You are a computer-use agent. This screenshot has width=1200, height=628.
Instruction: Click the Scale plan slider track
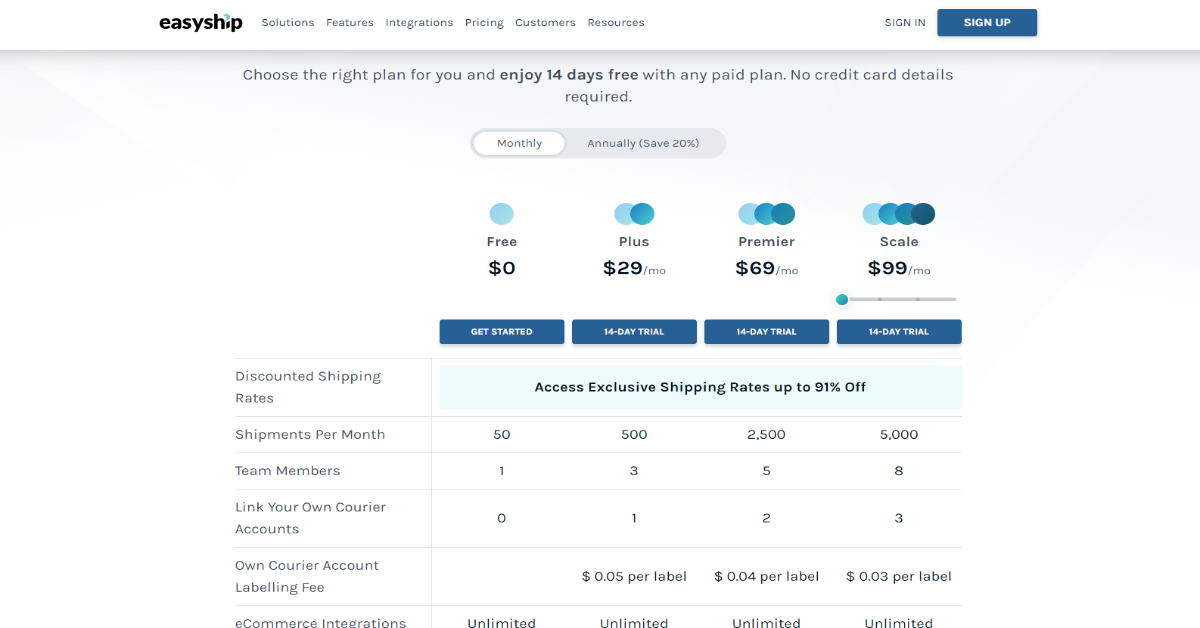899,299
